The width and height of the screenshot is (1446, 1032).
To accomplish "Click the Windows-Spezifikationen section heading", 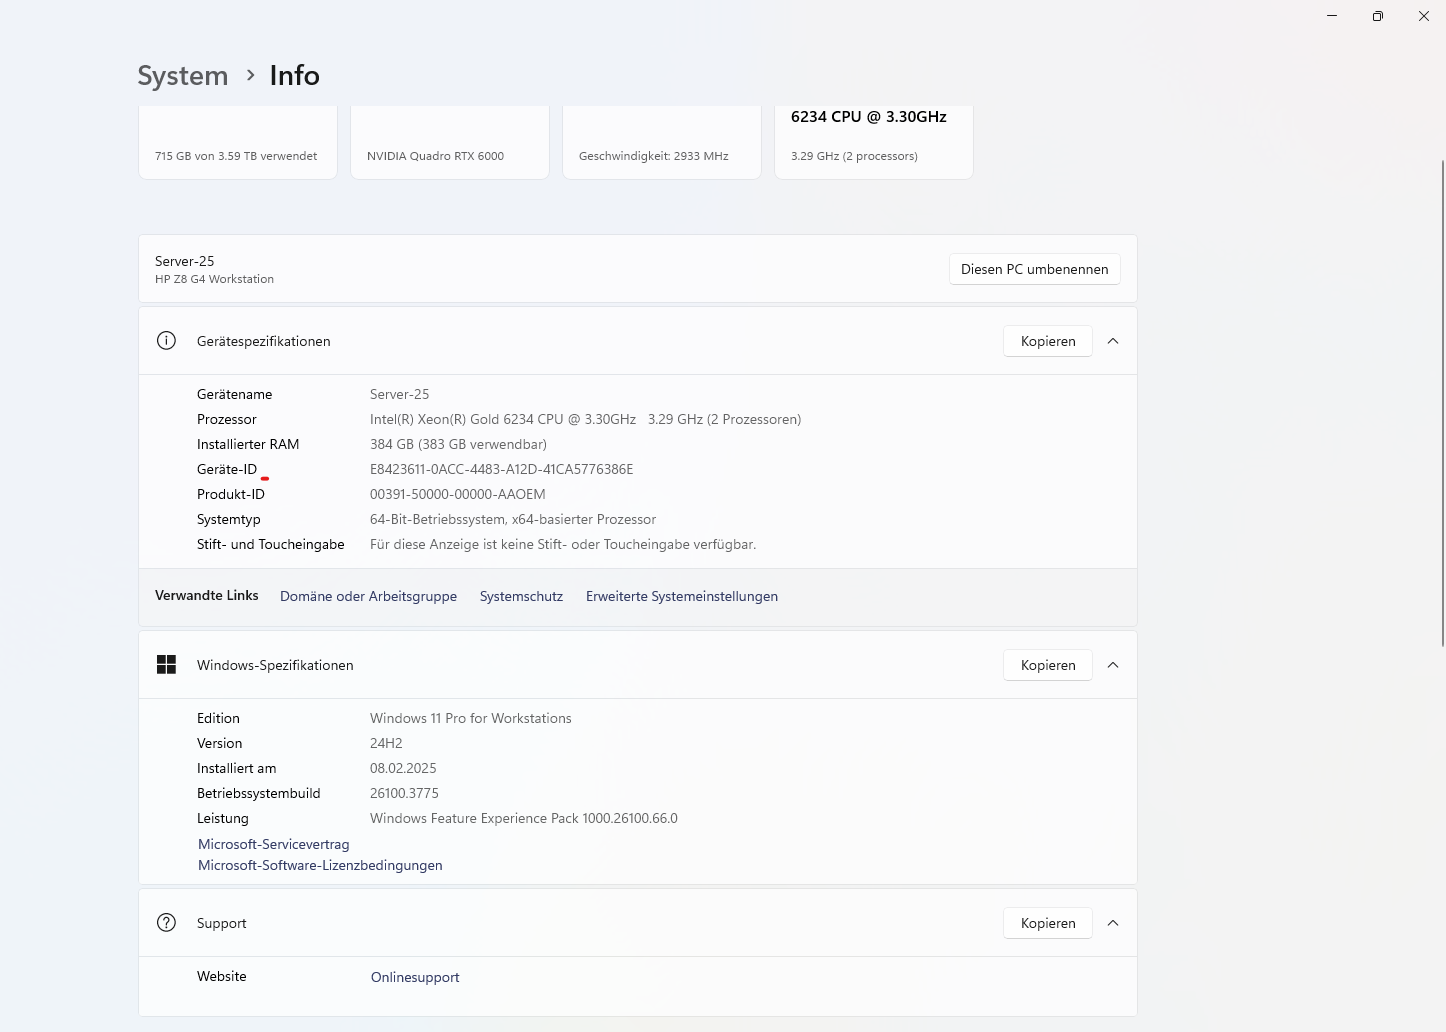I will tap(275, 665).
